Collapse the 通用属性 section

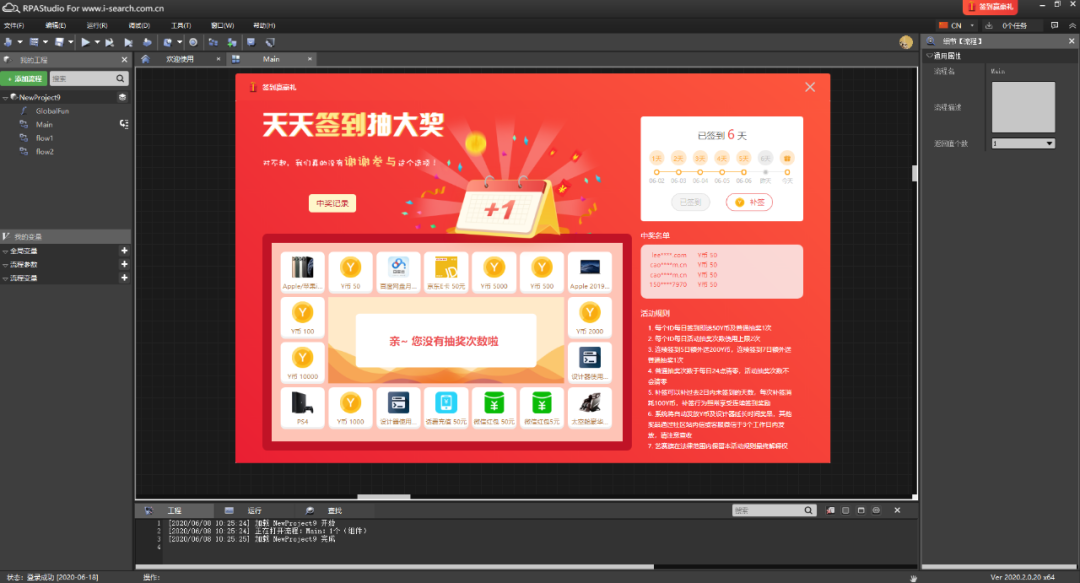pyautogui.click(x=928, y=56)
